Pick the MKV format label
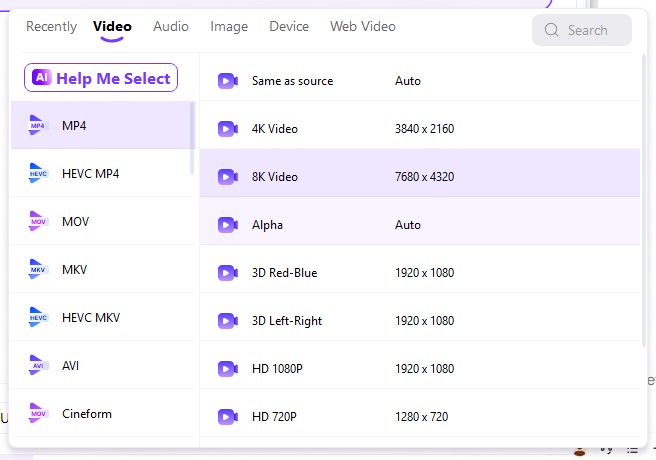 tap(74, 270)
